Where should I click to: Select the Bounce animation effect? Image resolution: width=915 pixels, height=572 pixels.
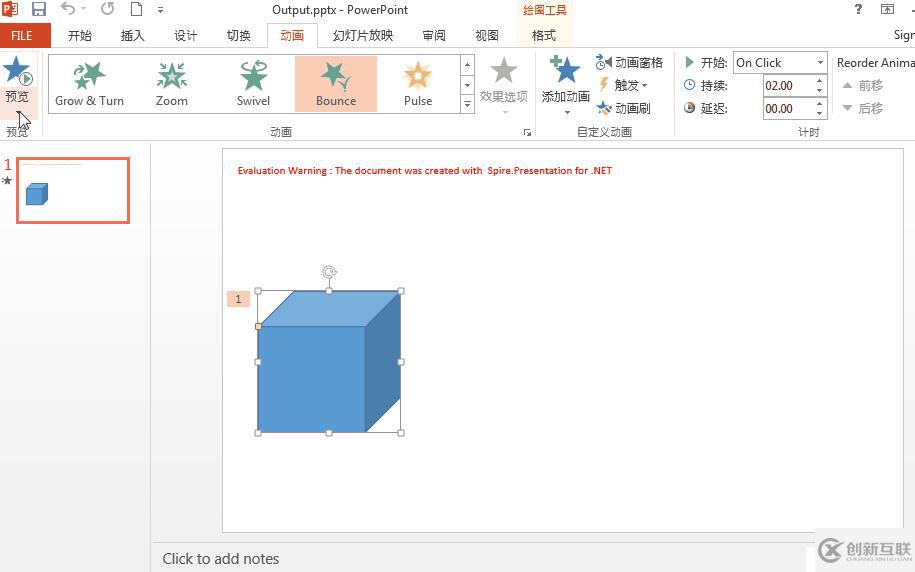[336, 84]
